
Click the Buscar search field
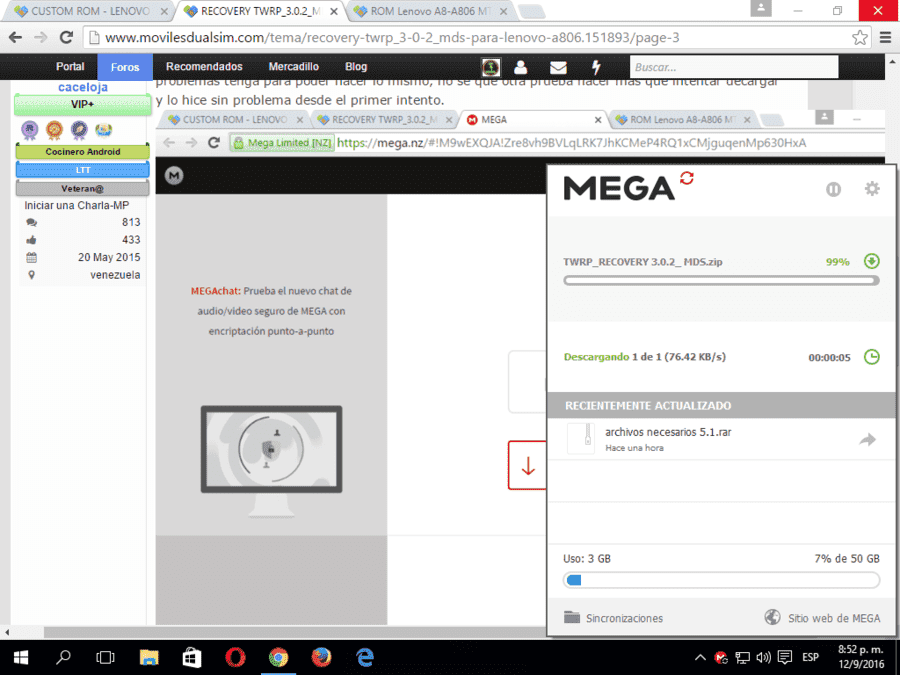(734, 67)
